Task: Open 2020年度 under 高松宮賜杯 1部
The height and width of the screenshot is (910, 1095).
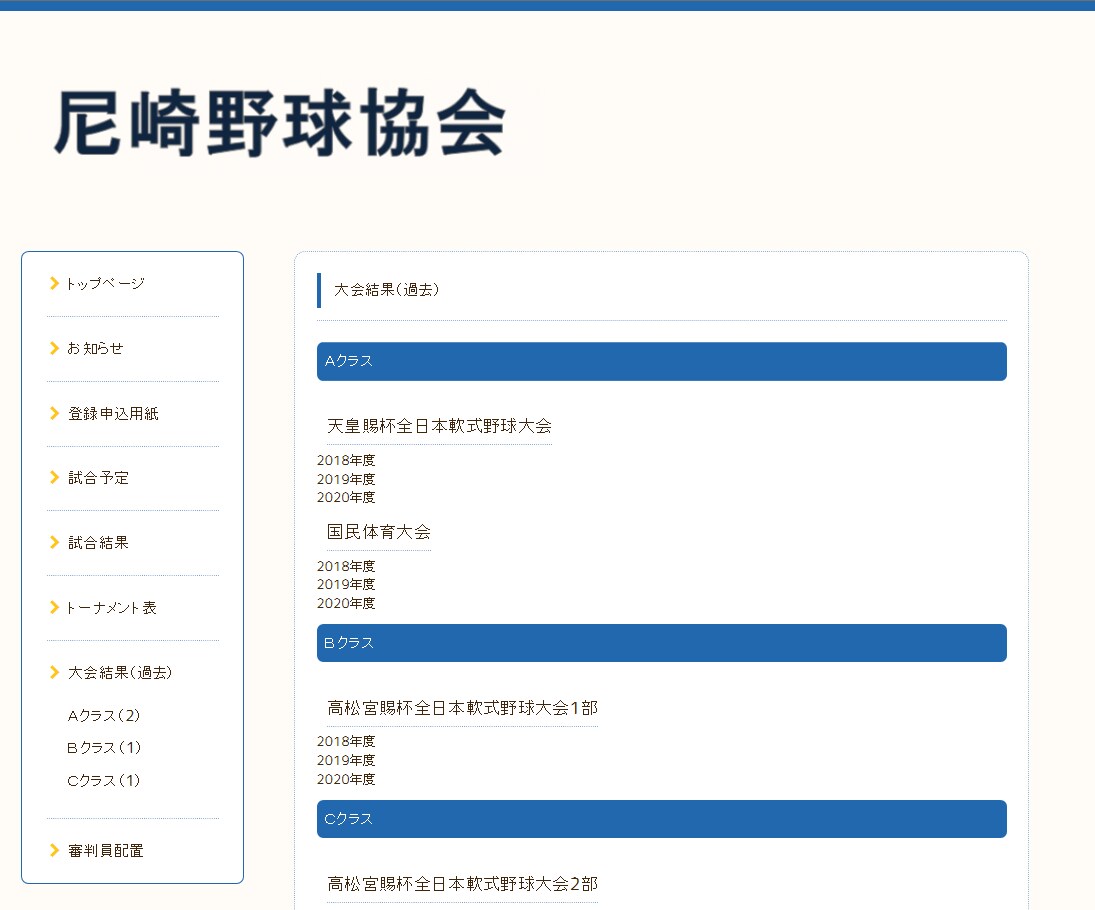Action: pyautogui.click(x=346, y=779)
